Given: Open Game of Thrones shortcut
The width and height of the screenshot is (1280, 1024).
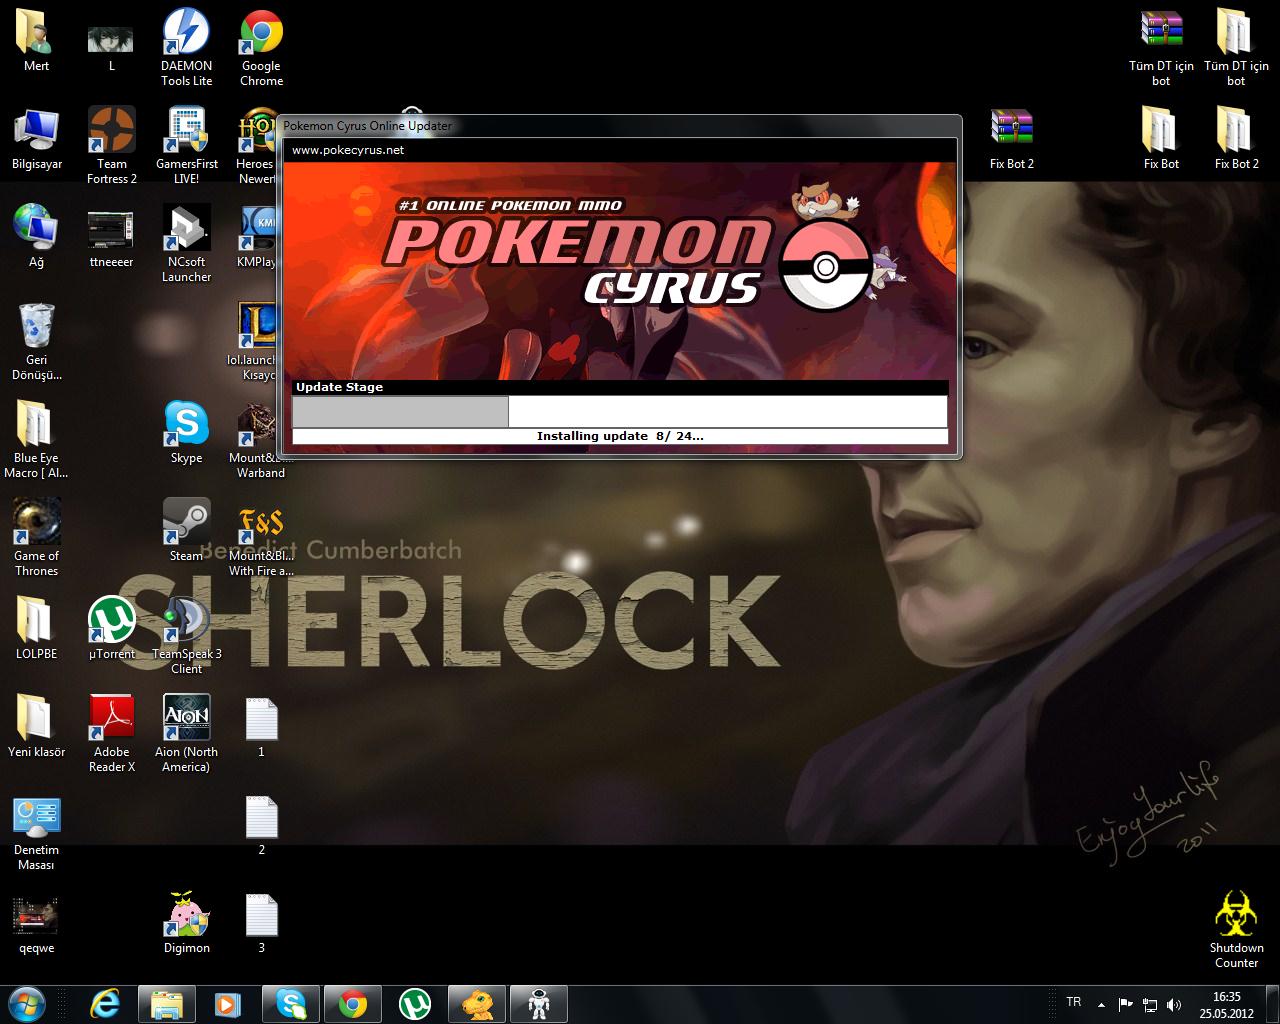Looking at the screenshot, I should click(36, 538).
